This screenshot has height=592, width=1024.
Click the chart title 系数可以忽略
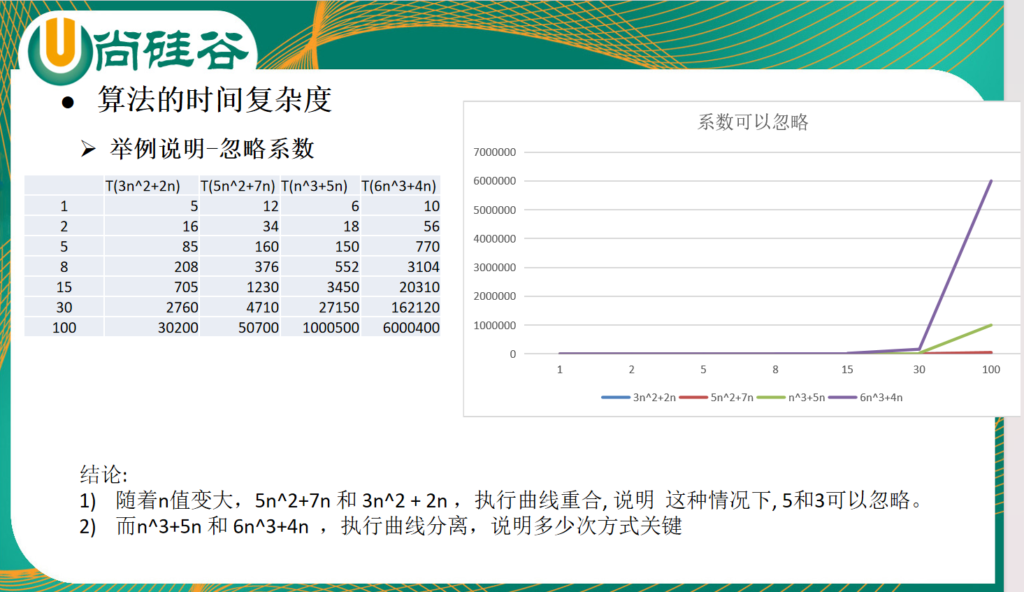click(x=753, y=122)
